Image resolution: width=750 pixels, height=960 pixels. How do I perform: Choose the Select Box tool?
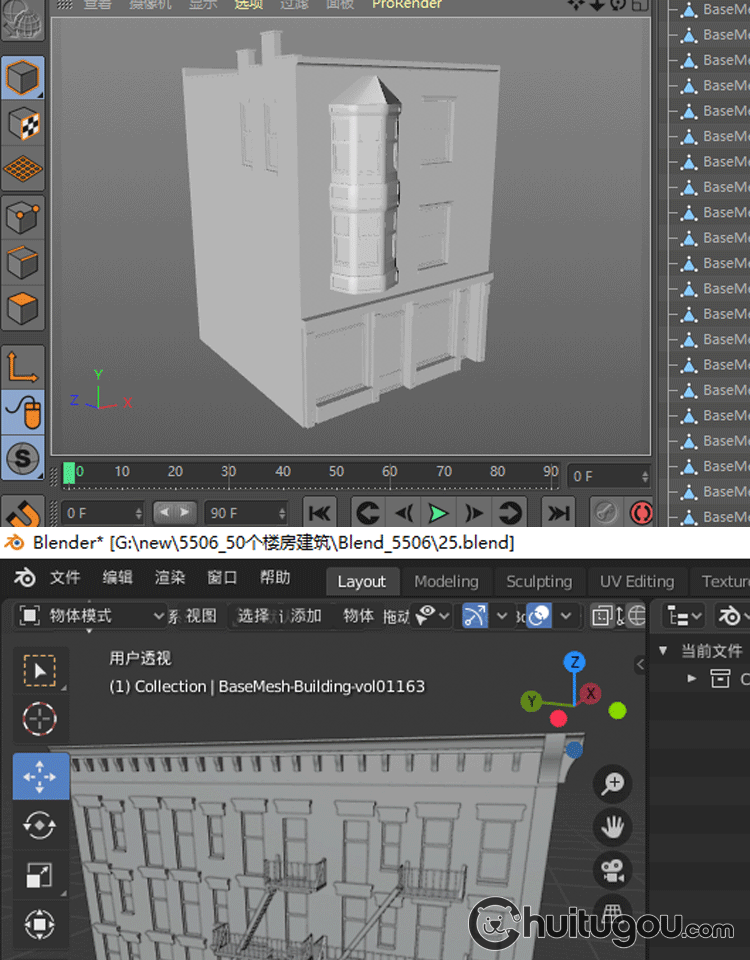click(40, 670)
